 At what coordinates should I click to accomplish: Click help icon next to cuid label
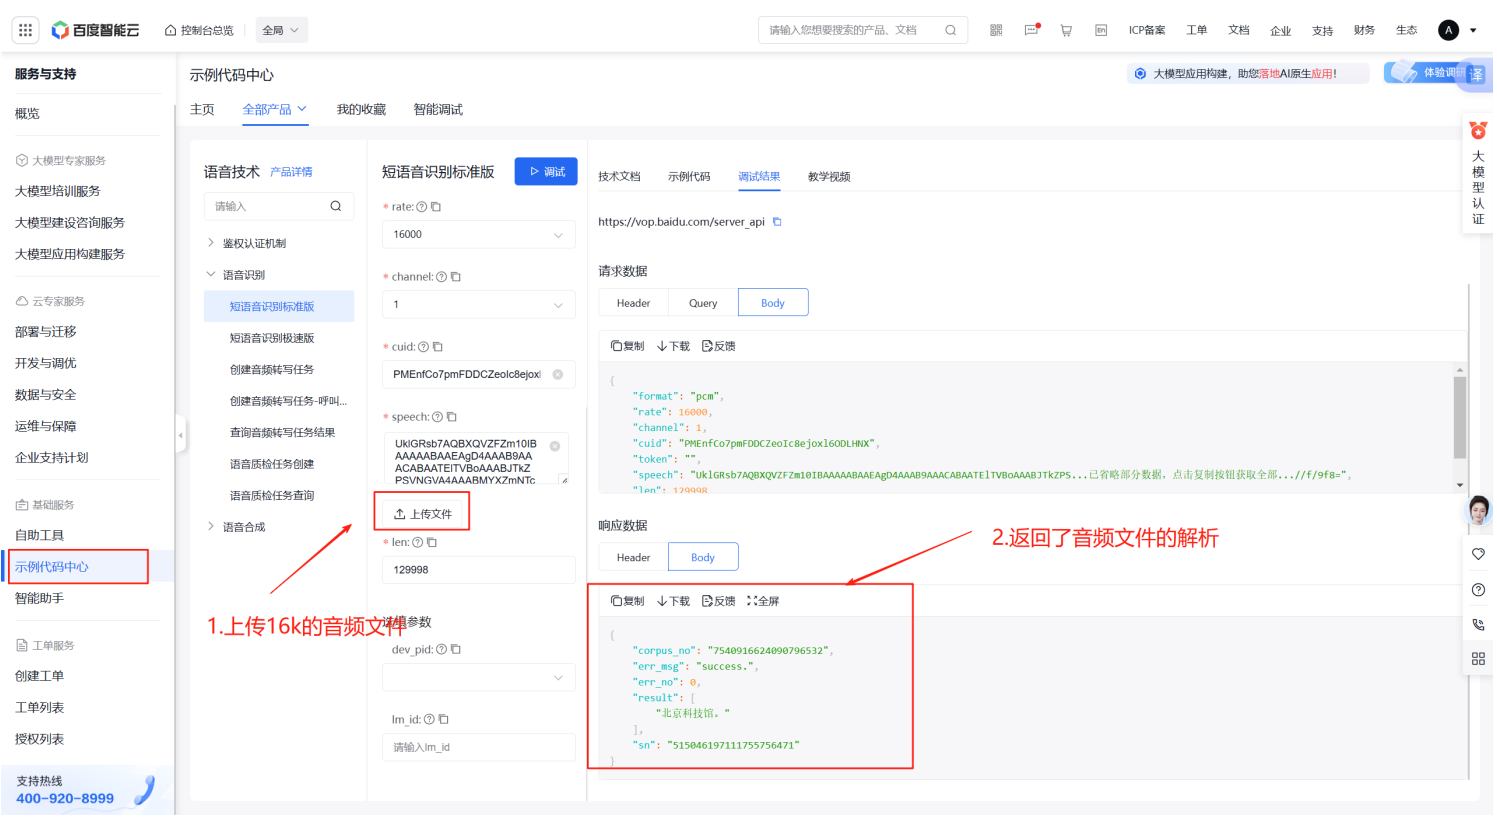(x=424, y=347)
